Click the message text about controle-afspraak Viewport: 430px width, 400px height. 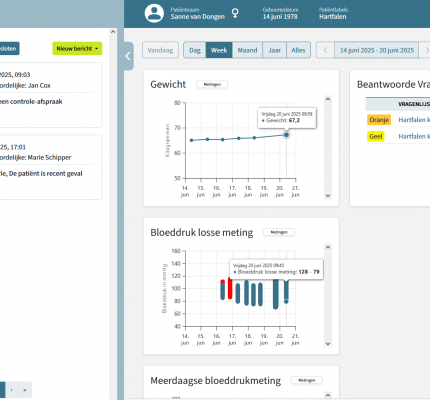coord(31,102)
